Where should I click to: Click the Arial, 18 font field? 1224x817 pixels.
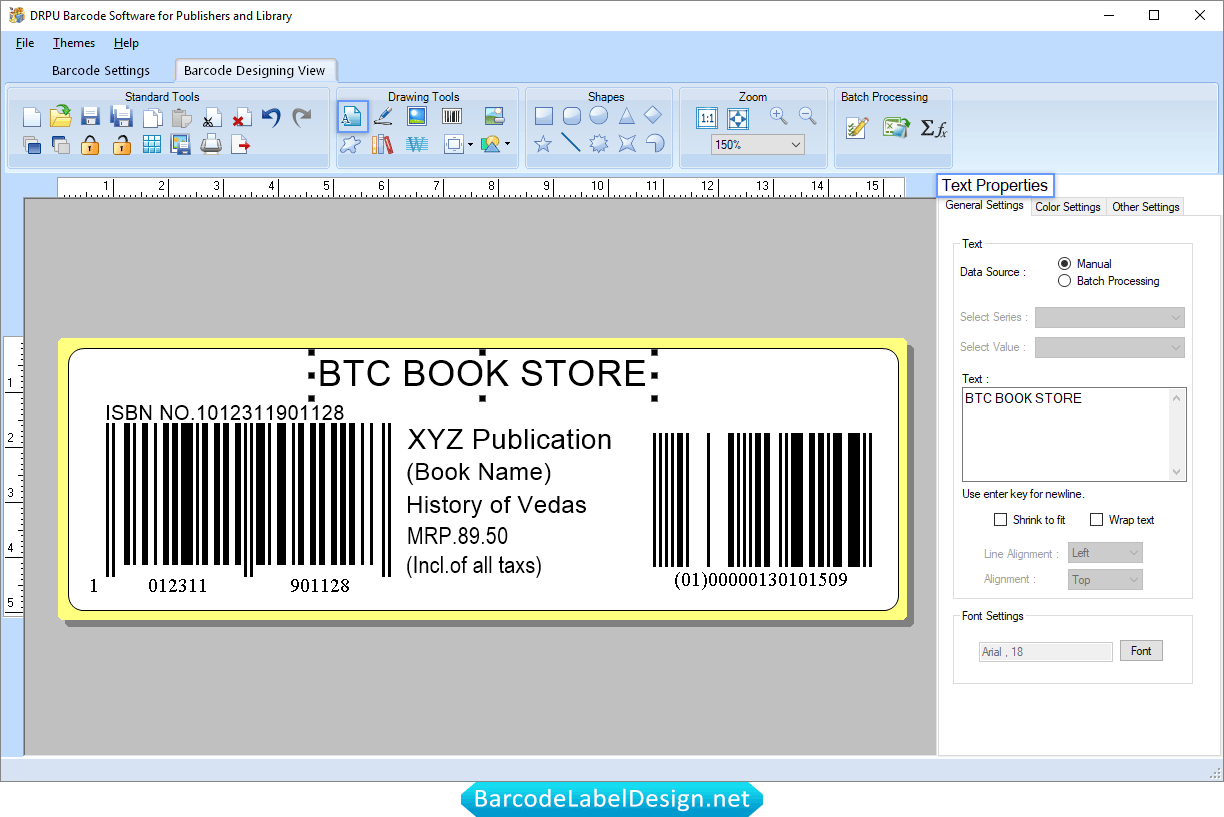pos(1046,652)
